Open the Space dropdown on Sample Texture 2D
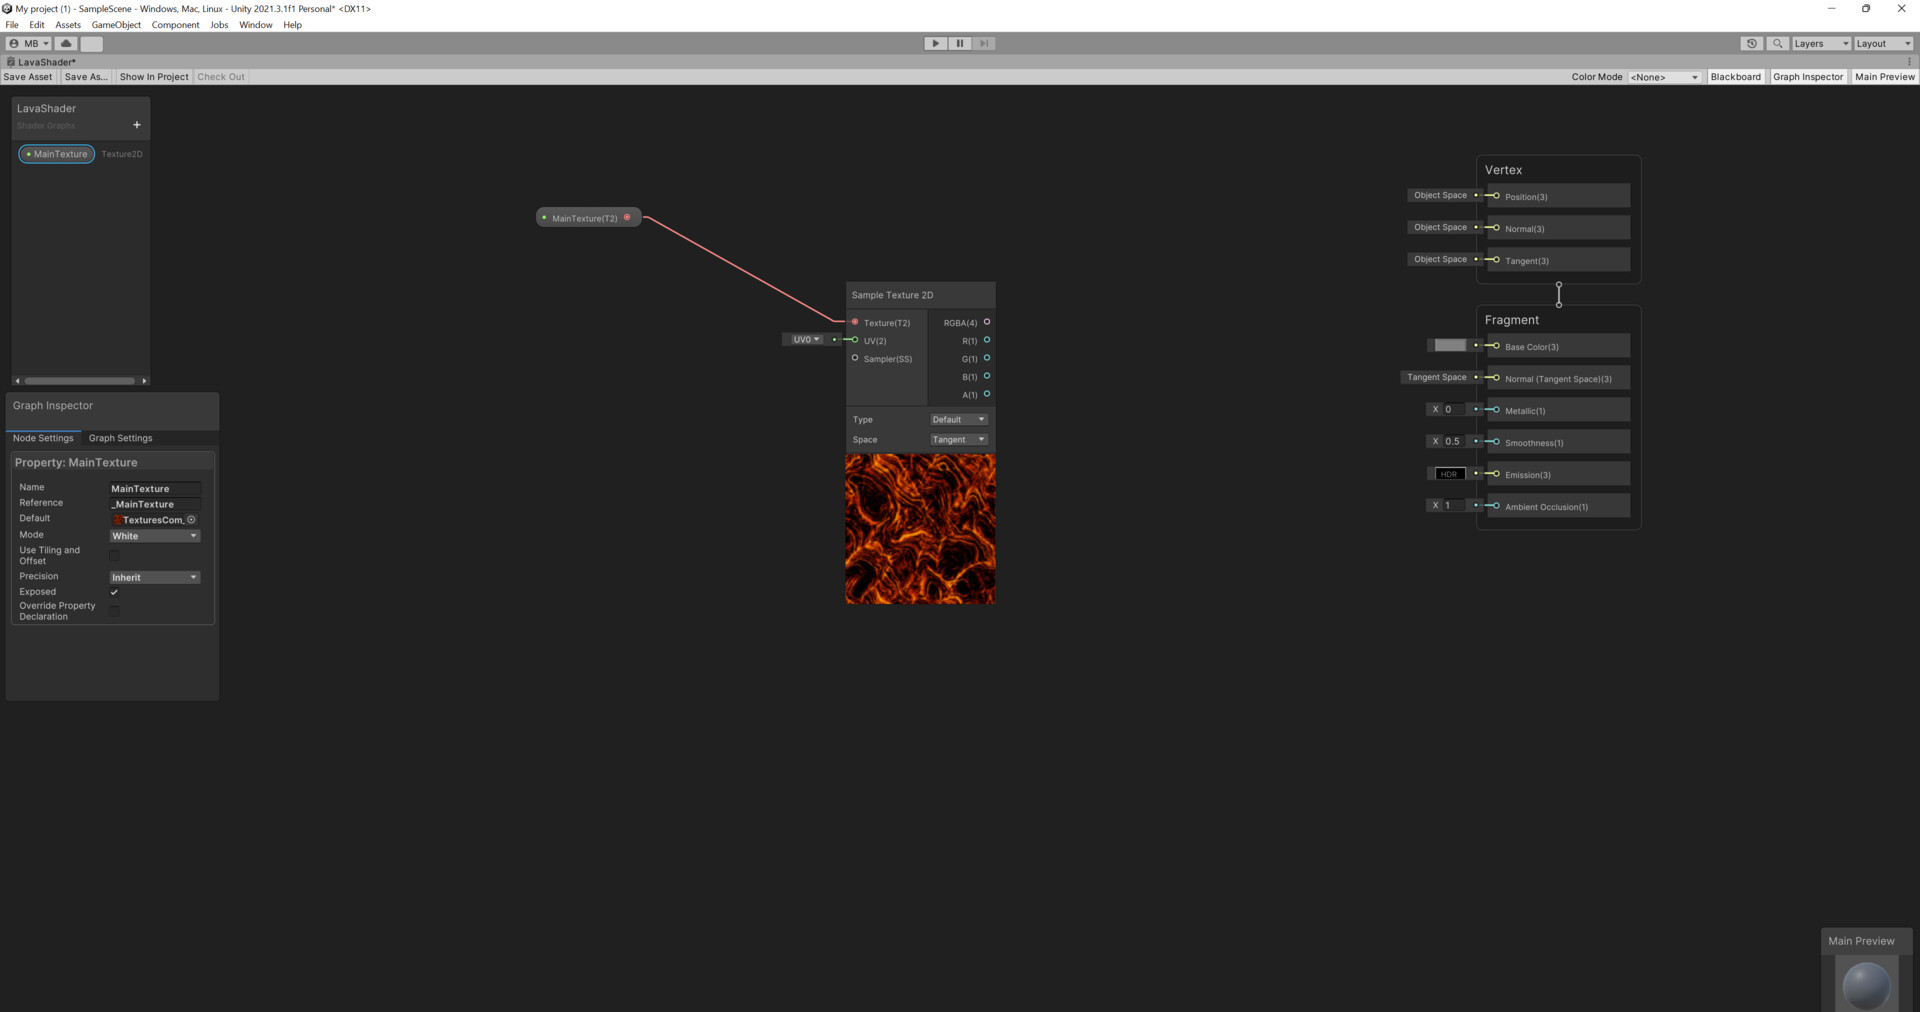 tap(957, 439)
